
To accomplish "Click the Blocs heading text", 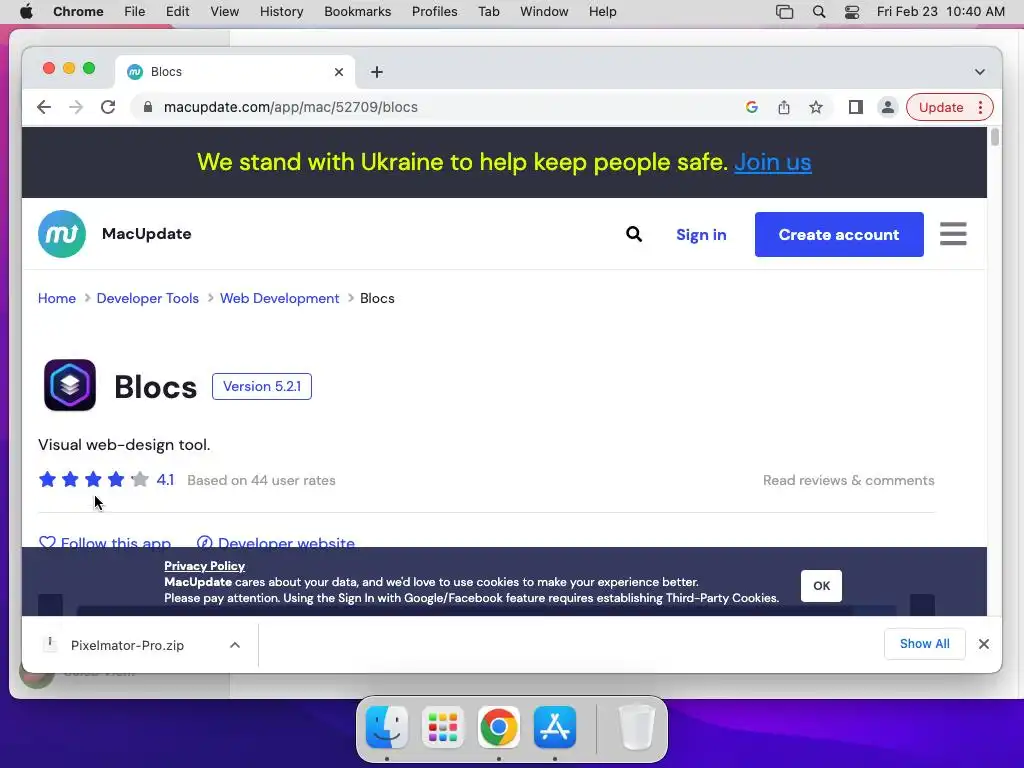I will (155, 387).
